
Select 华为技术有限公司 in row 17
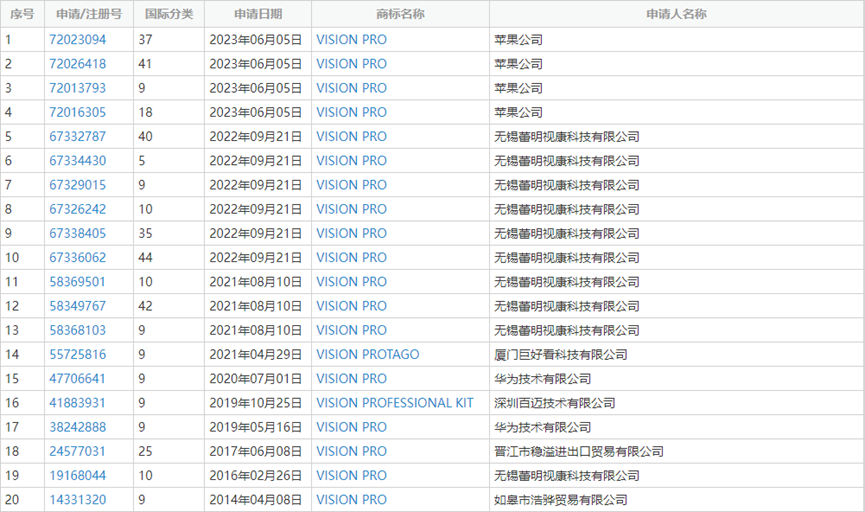tap(542, 428)
